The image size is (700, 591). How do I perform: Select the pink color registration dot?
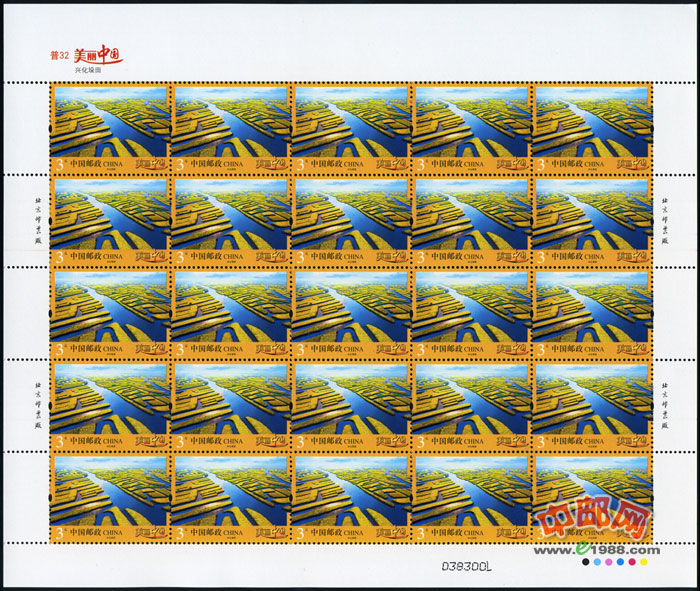[608, 562]
